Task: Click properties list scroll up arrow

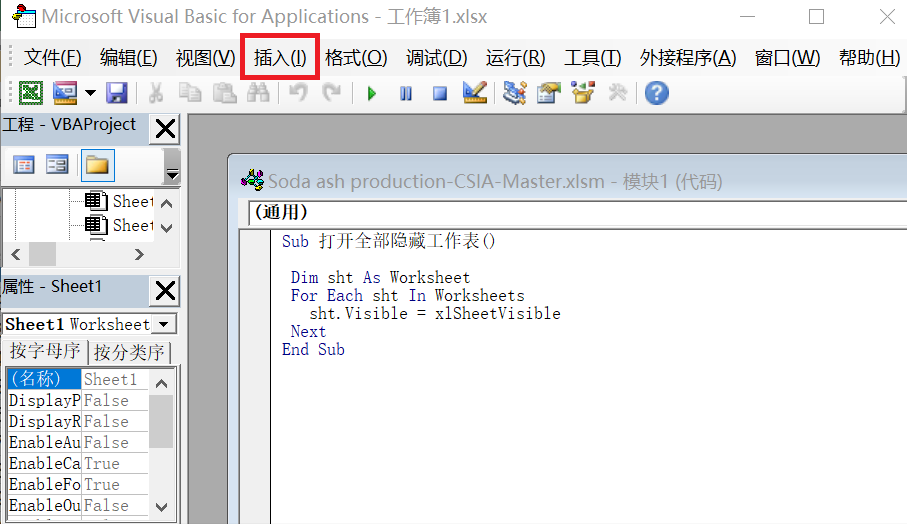Action: (161, 383)
